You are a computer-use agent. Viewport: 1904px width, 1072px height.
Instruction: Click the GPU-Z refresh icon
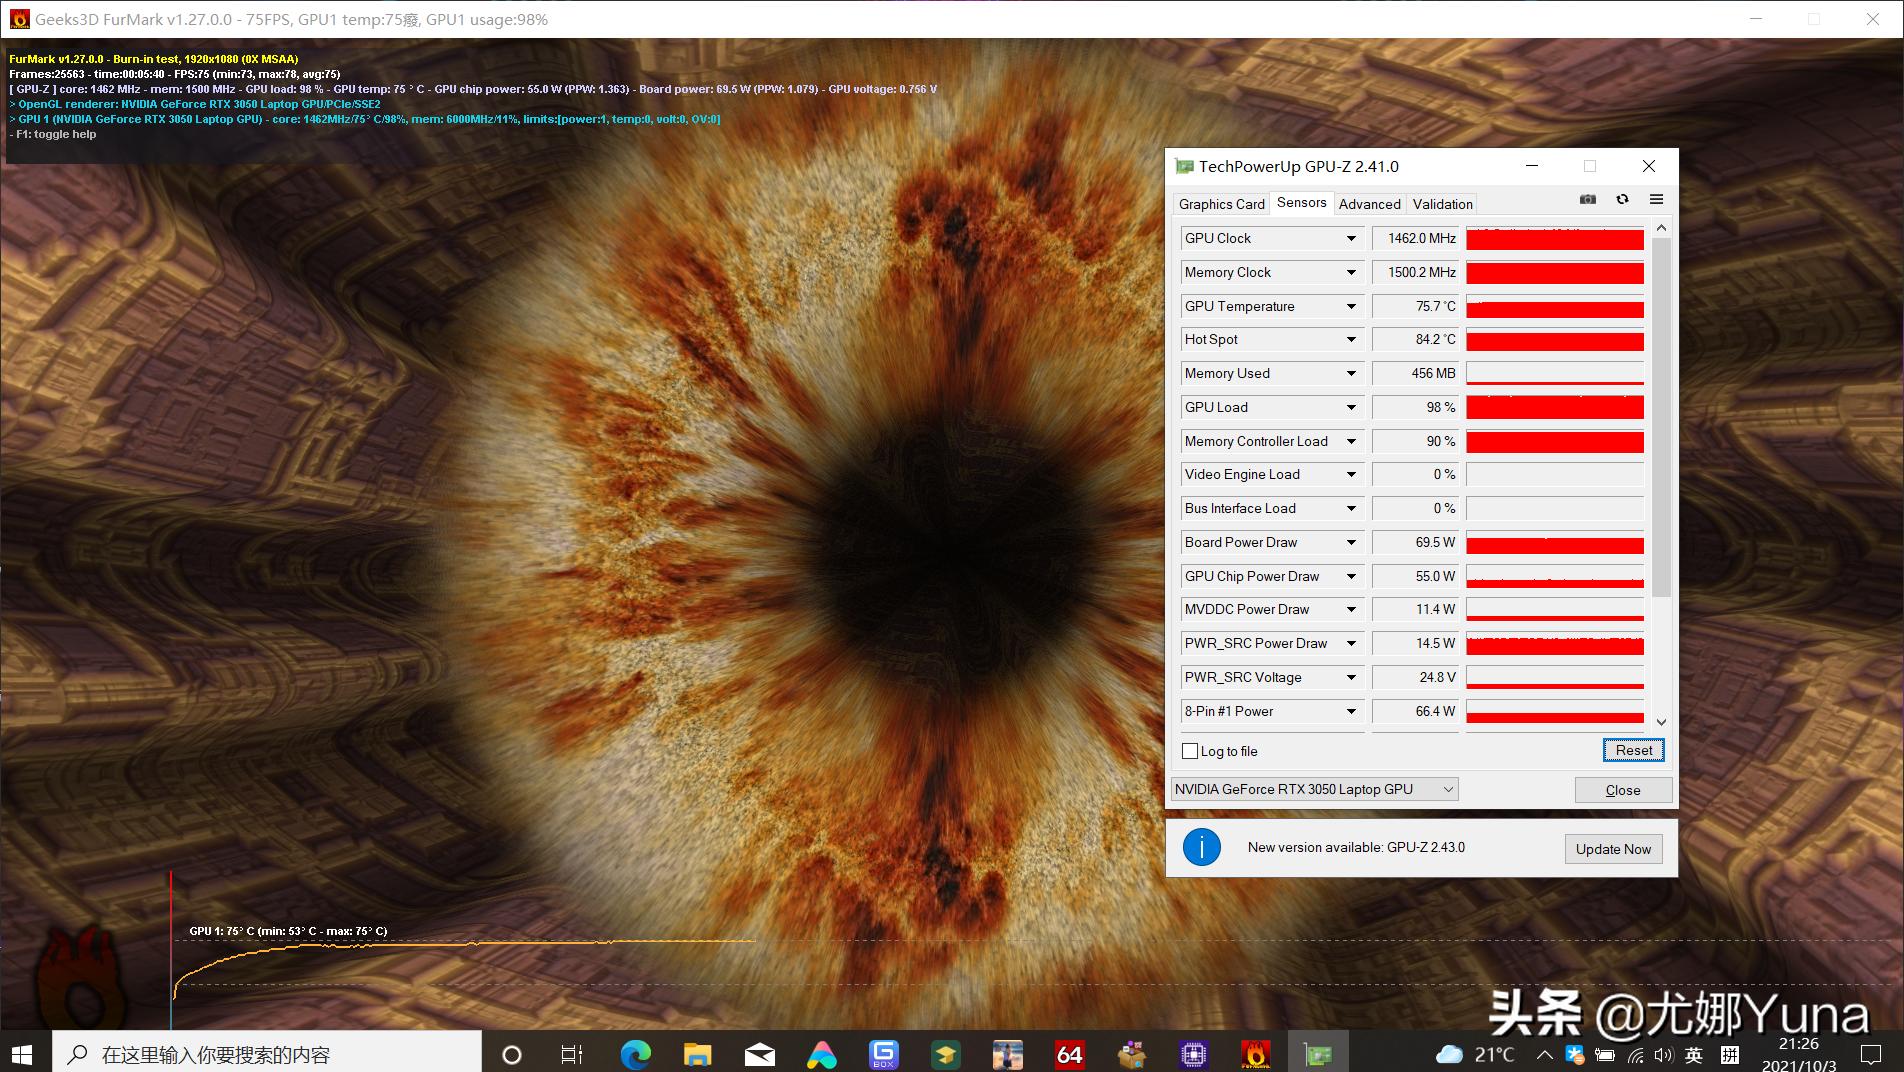pyautogui.click(x=1622, y=200)
